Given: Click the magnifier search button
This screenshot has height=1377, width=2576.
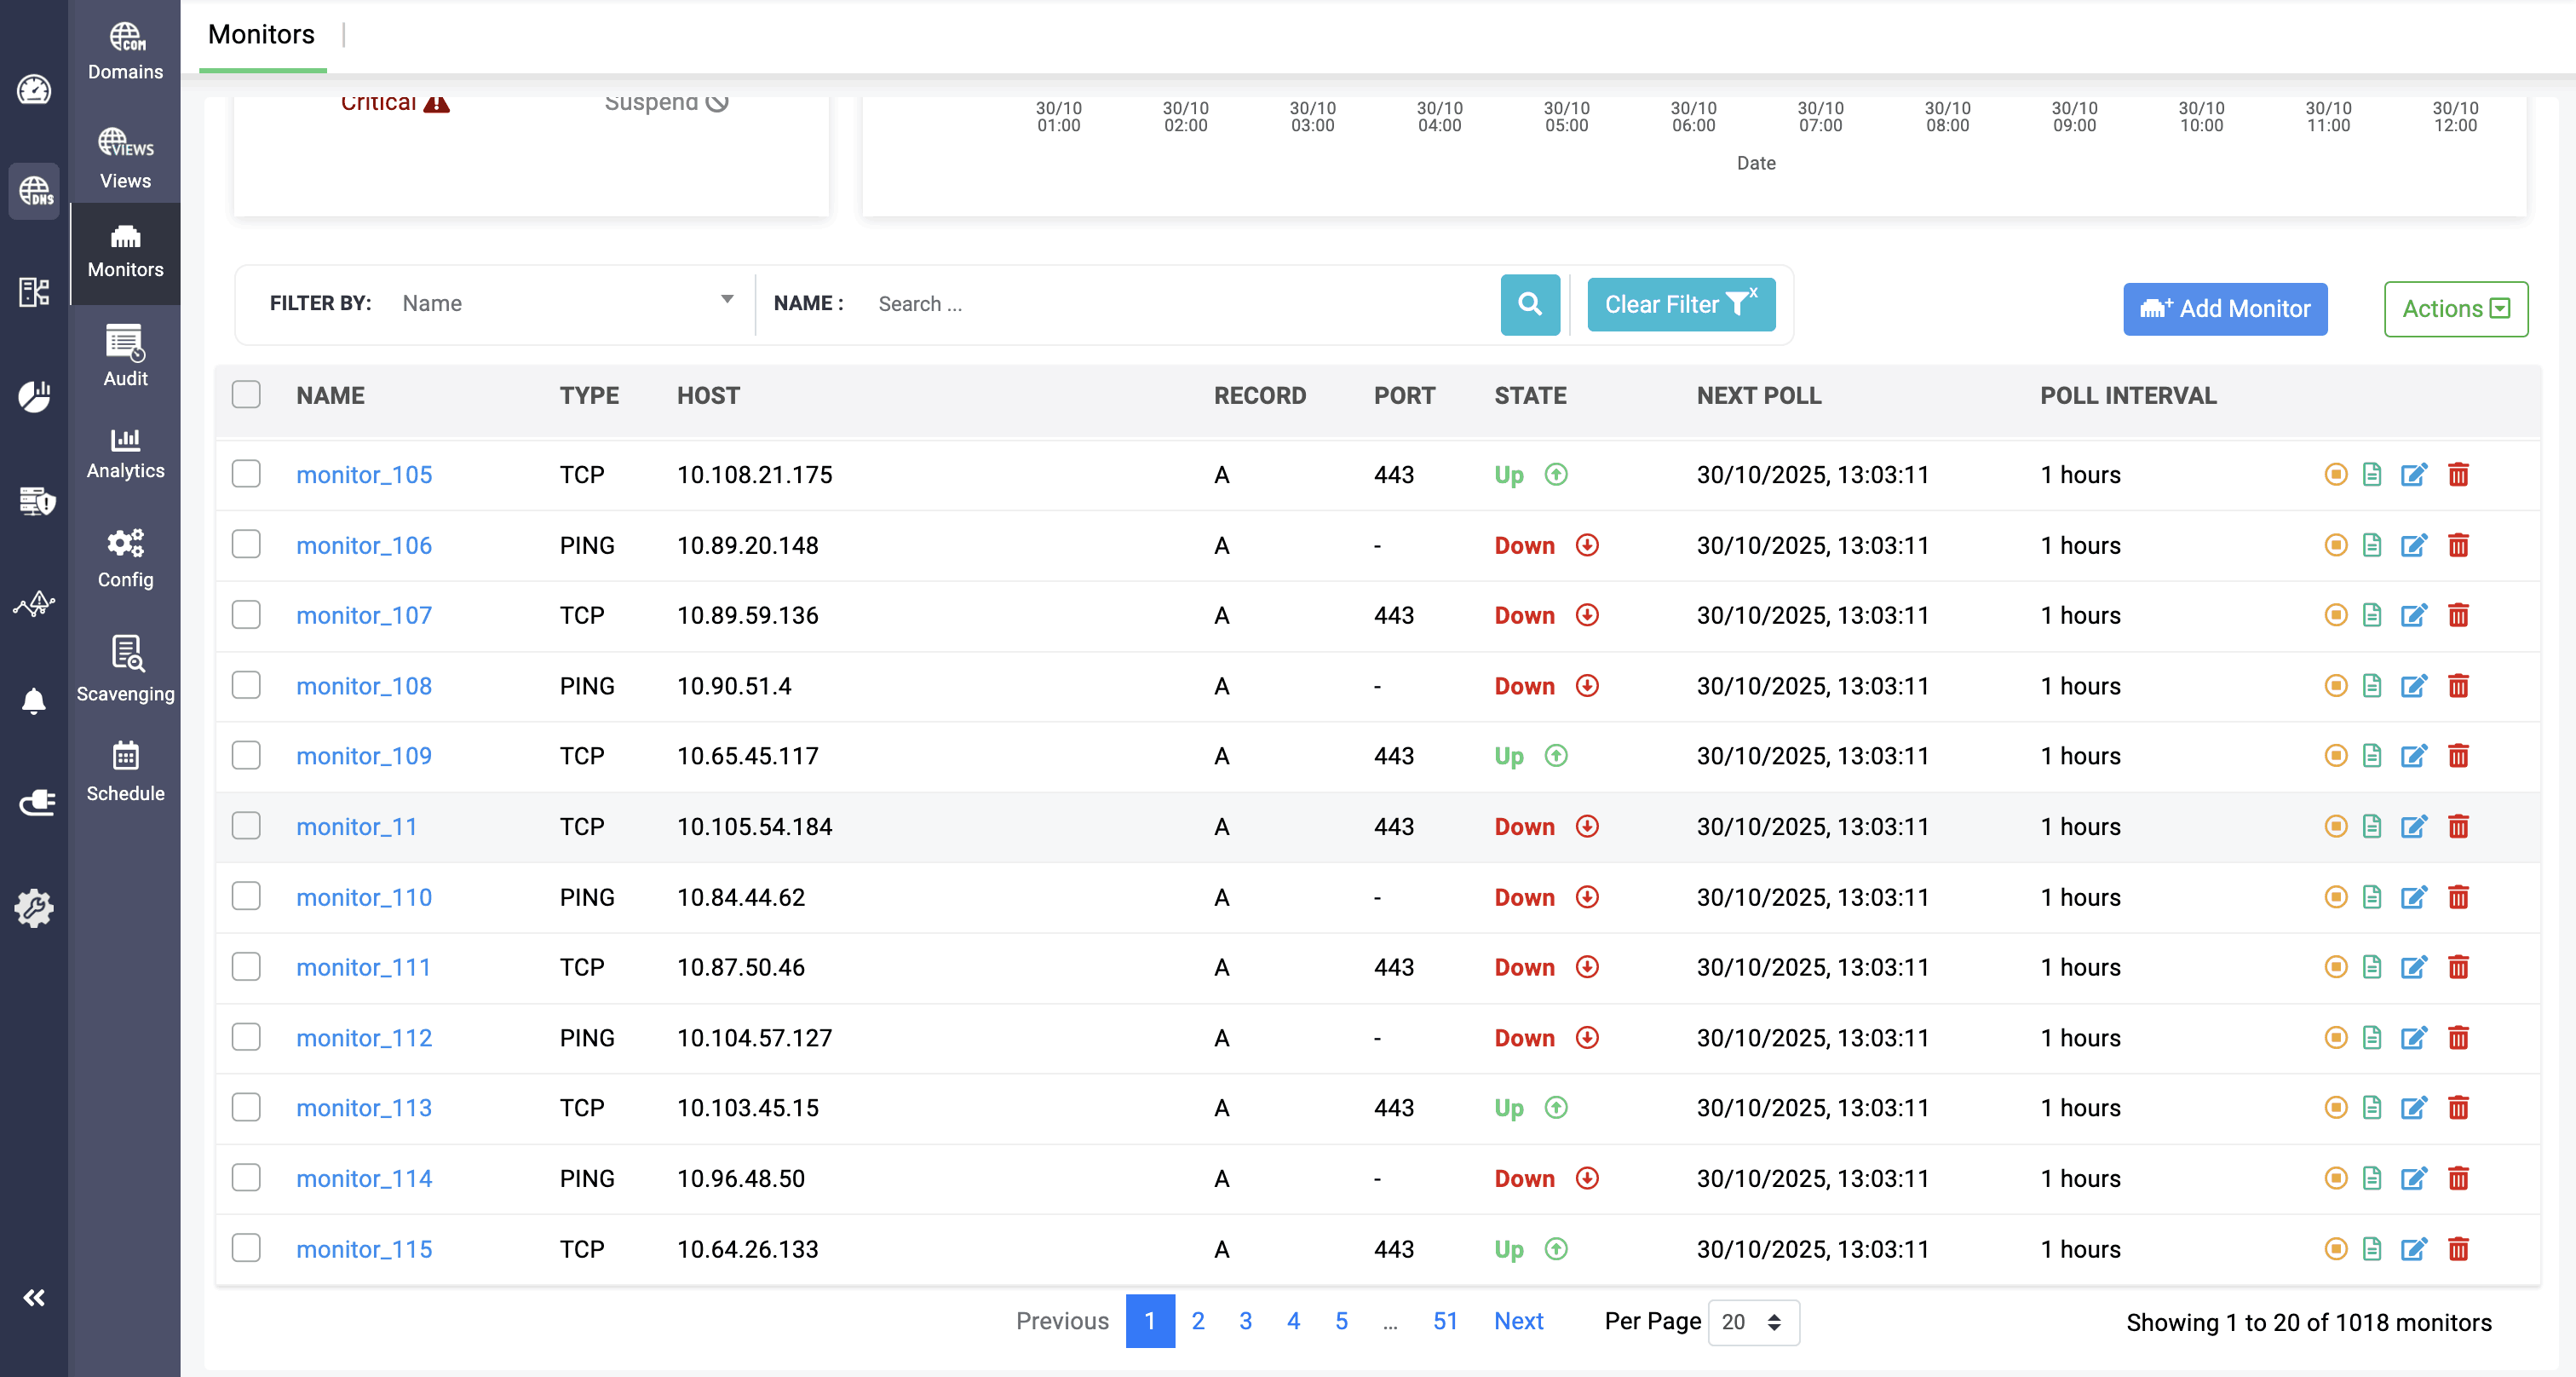Looking at the screenshot, I should pos(1529,304).
